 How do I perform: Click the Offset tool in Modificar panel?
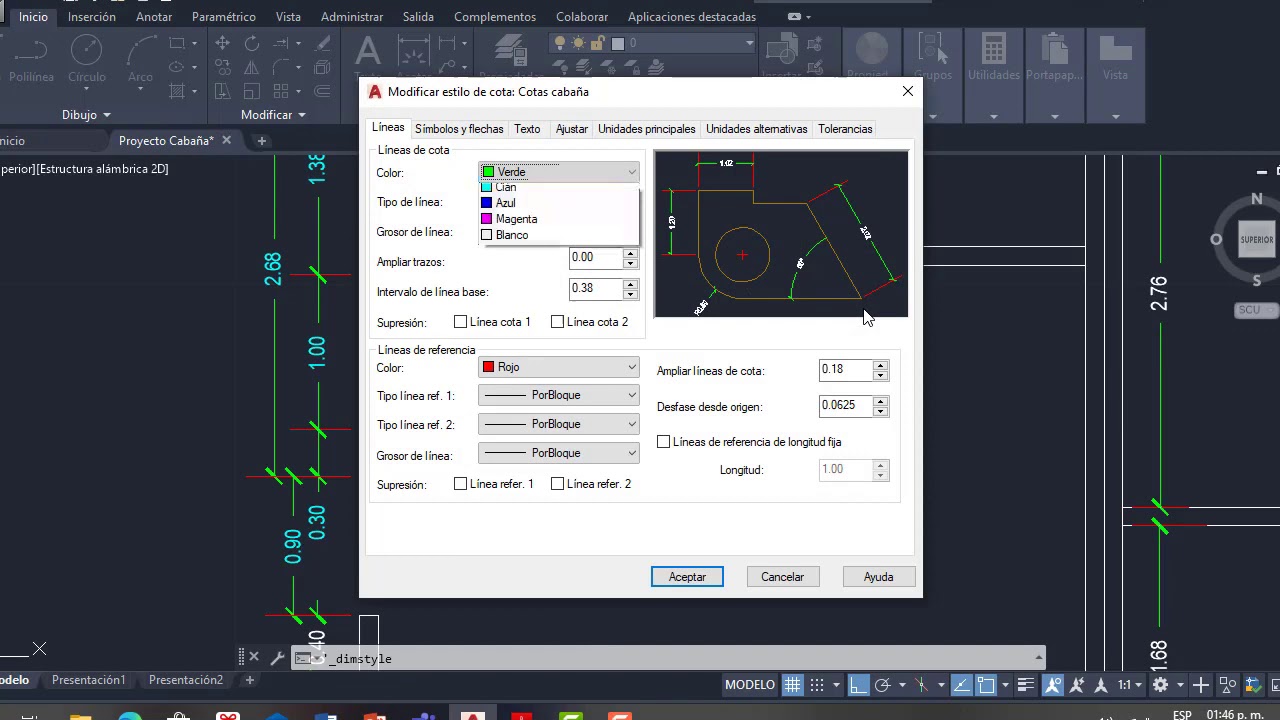(323, 92)
